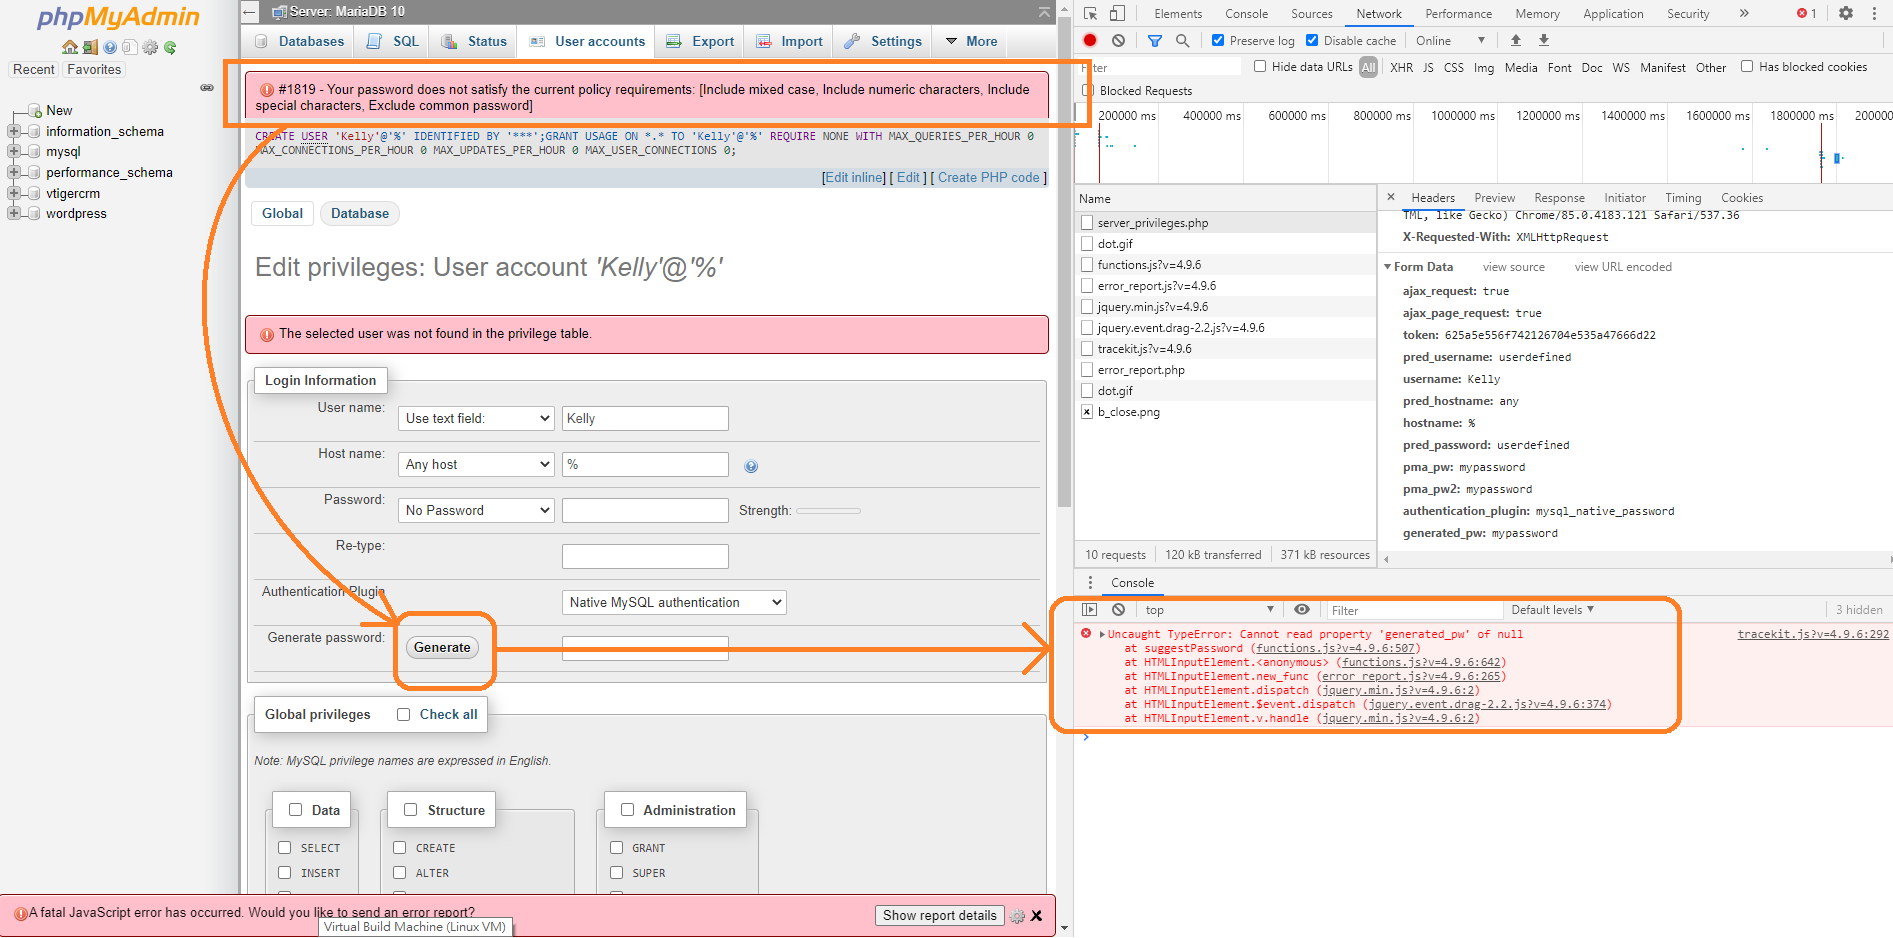
Task: Stop recording network log red circle
Action: [x=1090, y=40]
